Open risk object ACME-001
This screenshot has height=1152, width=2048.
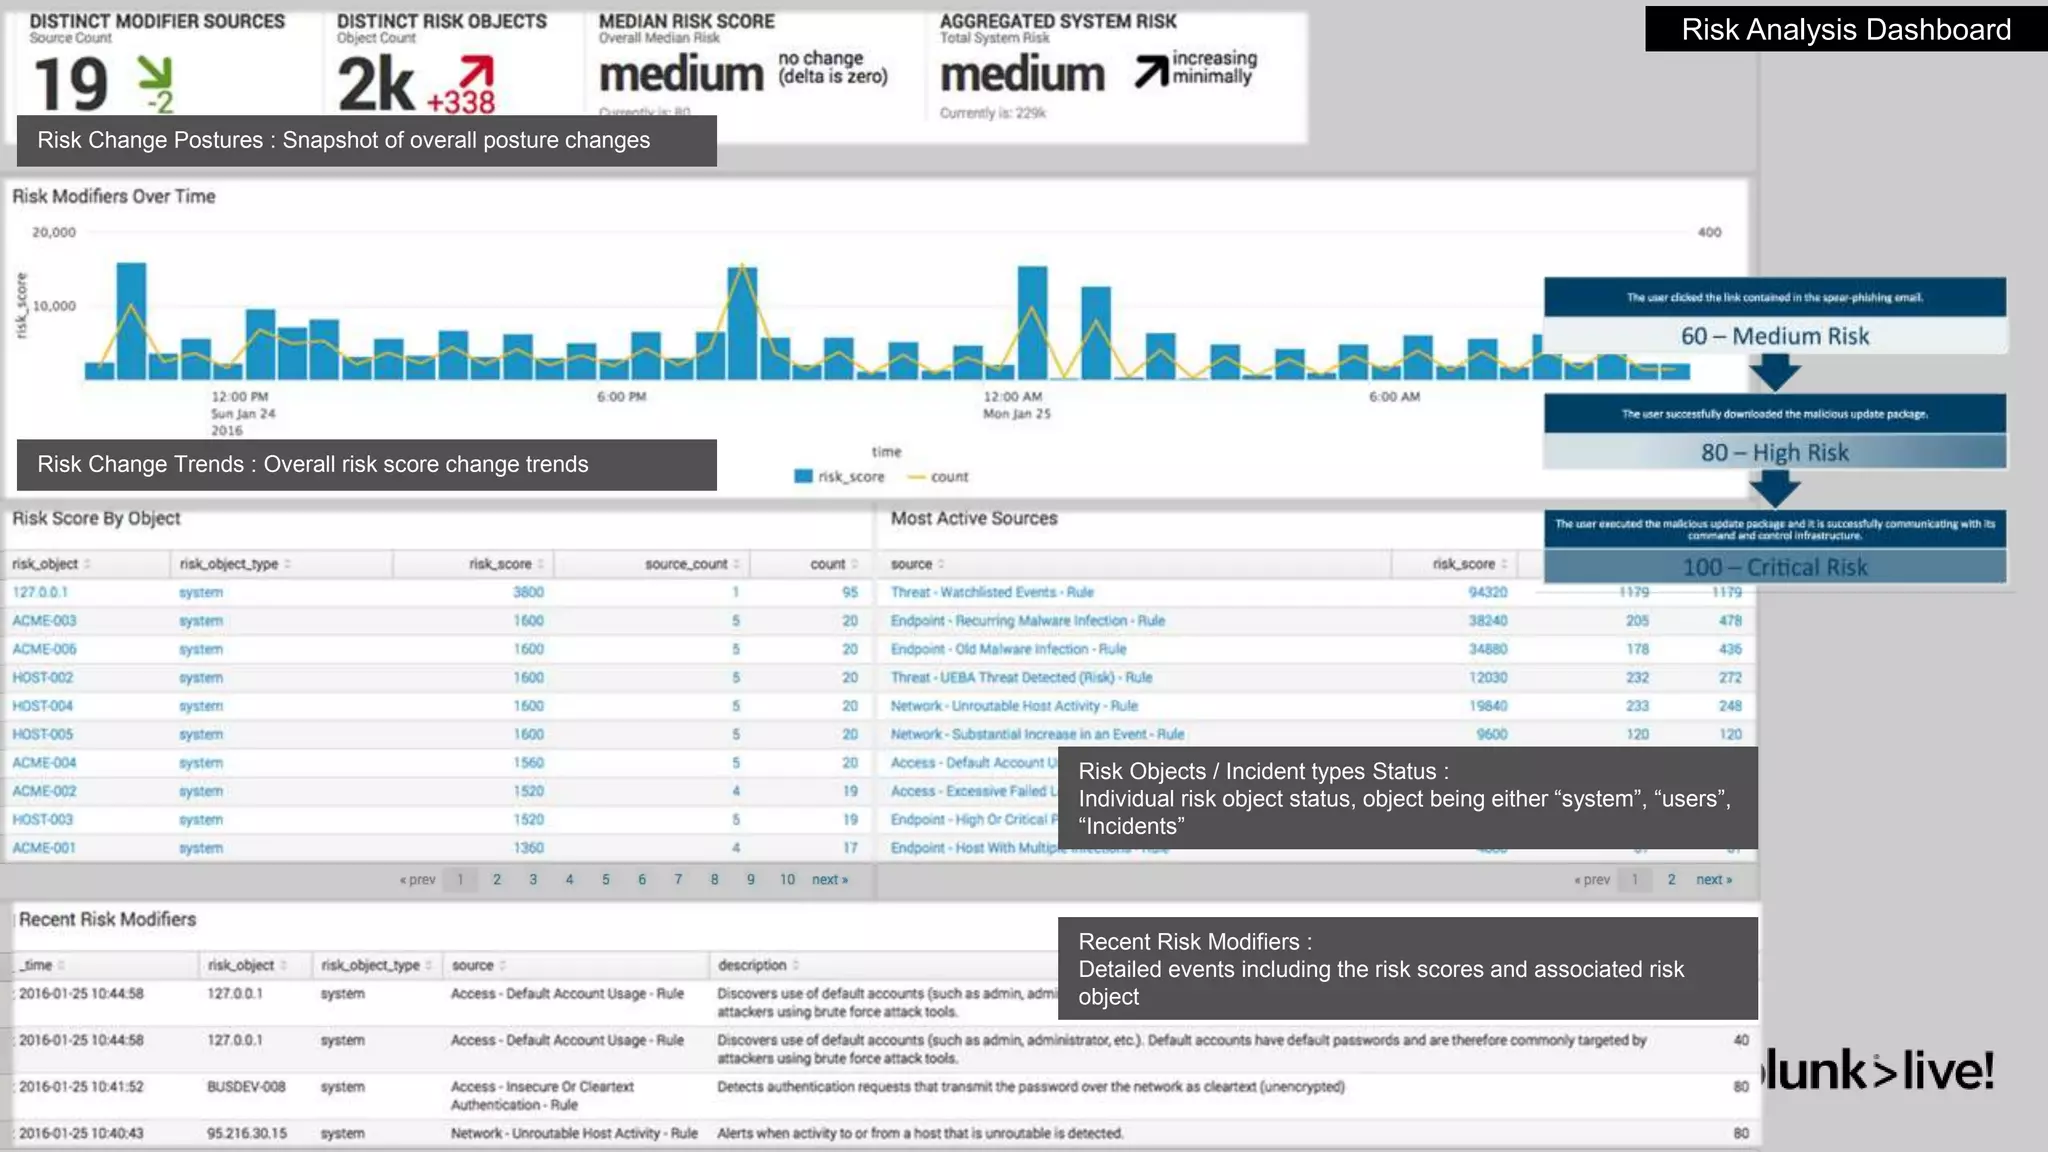tap(44, 848)
